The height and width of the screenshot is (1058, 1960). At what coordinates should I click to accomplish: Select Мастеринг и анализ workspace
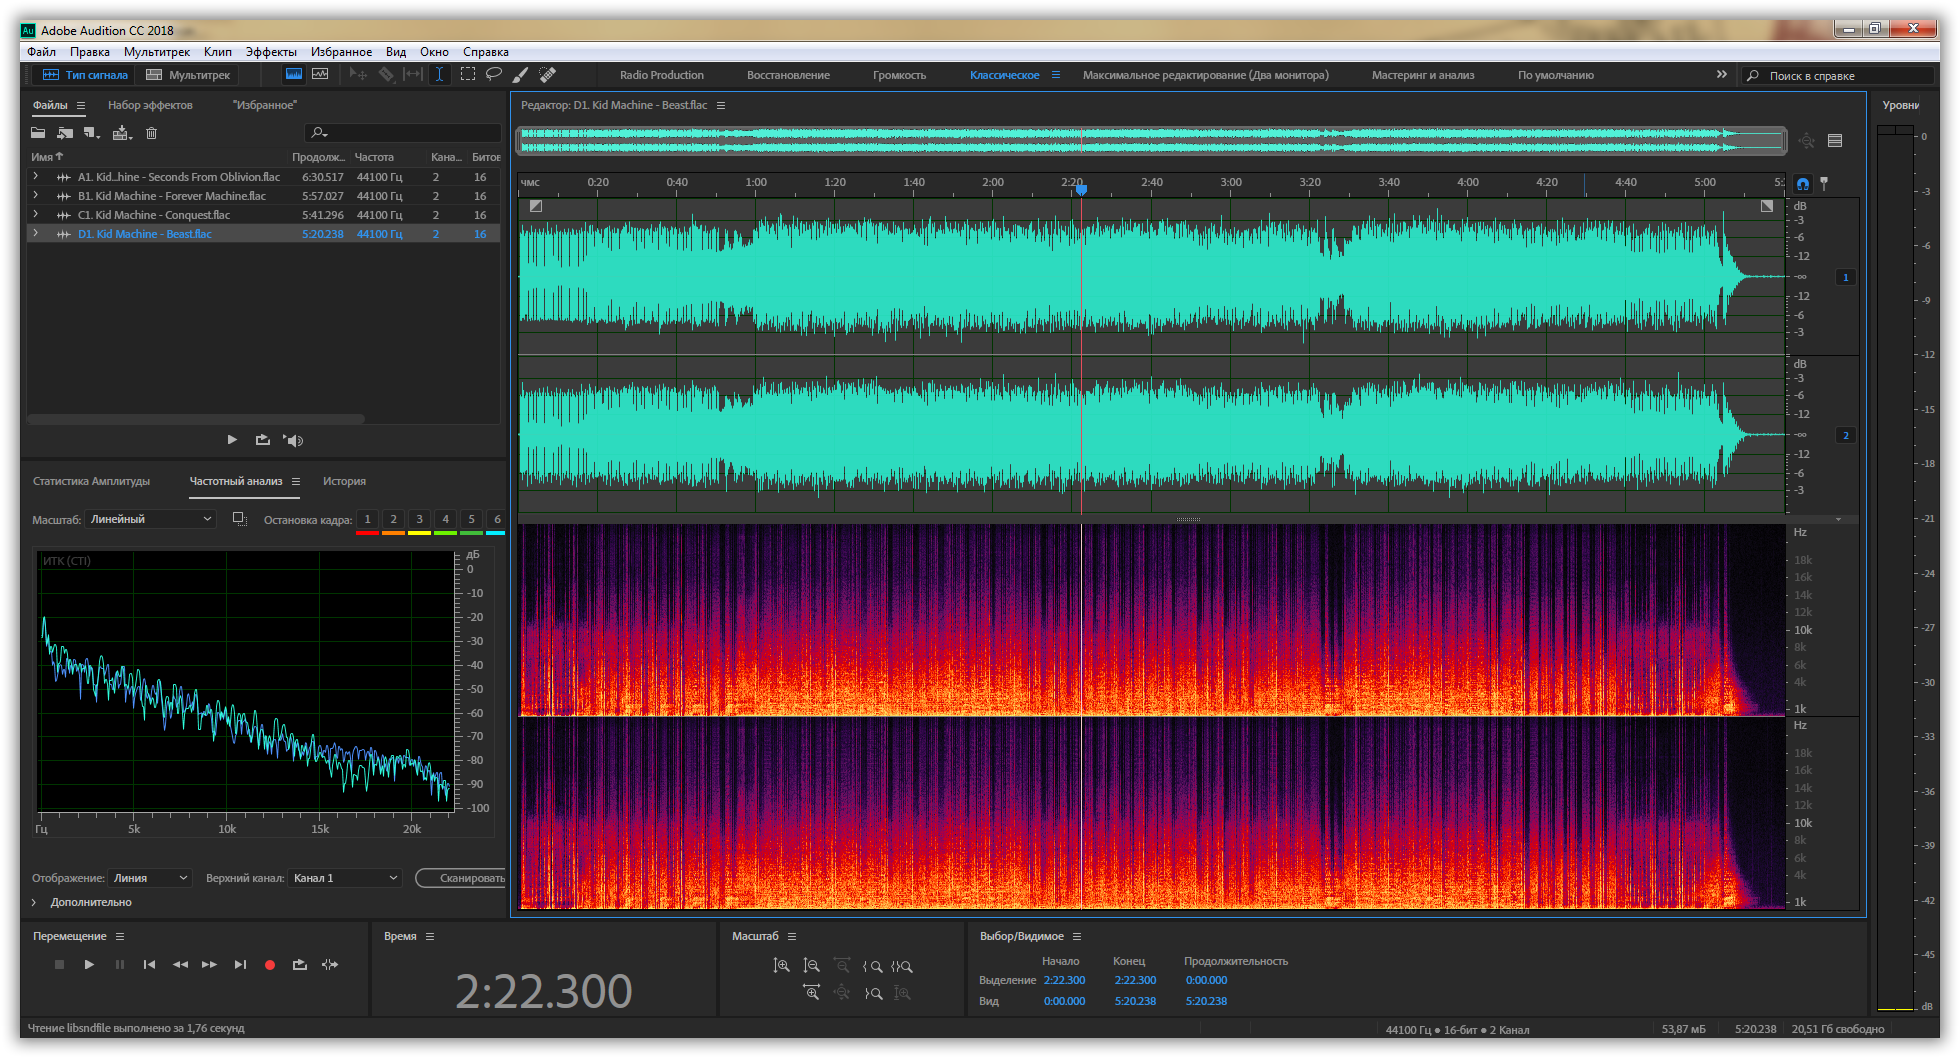coord(1423,75)
